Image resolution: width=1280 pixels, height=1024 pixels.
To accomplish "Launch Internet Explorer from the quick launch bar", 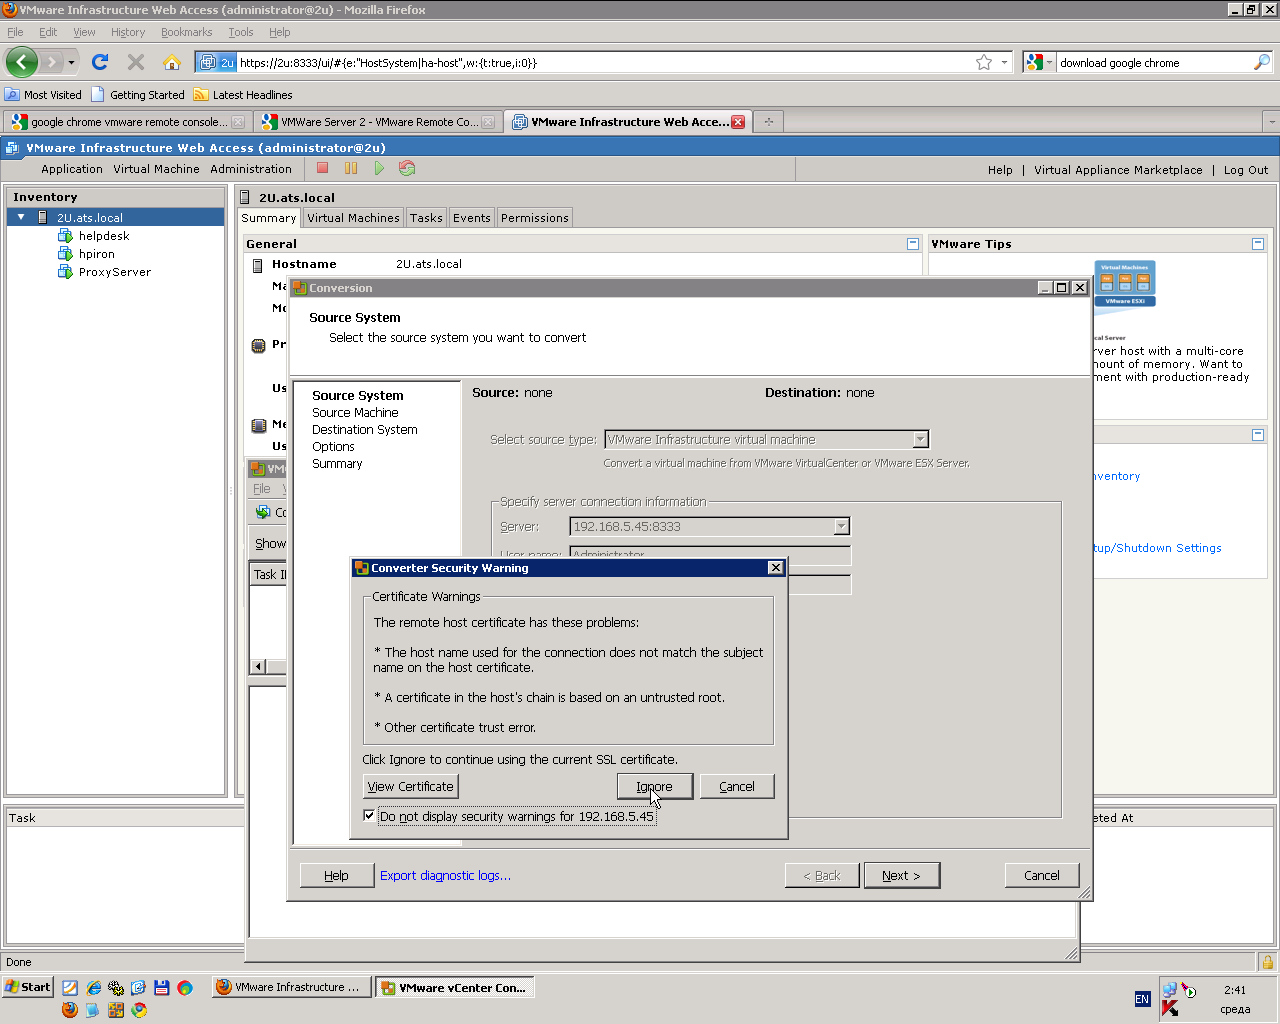I will (x=93, y=987).
